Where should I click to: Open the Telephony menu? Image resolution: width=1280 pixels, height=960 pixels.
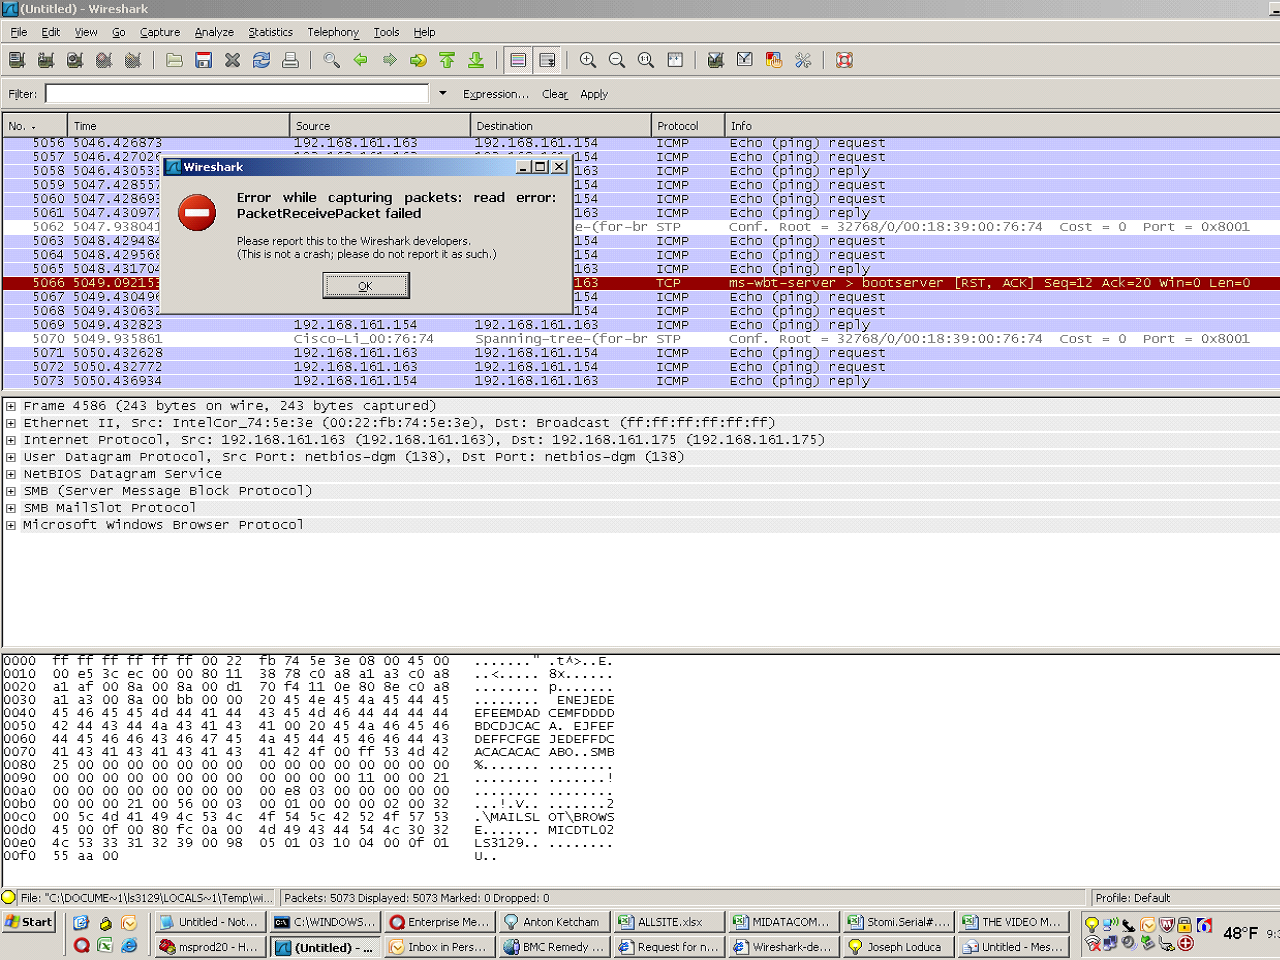pos(333,32)
